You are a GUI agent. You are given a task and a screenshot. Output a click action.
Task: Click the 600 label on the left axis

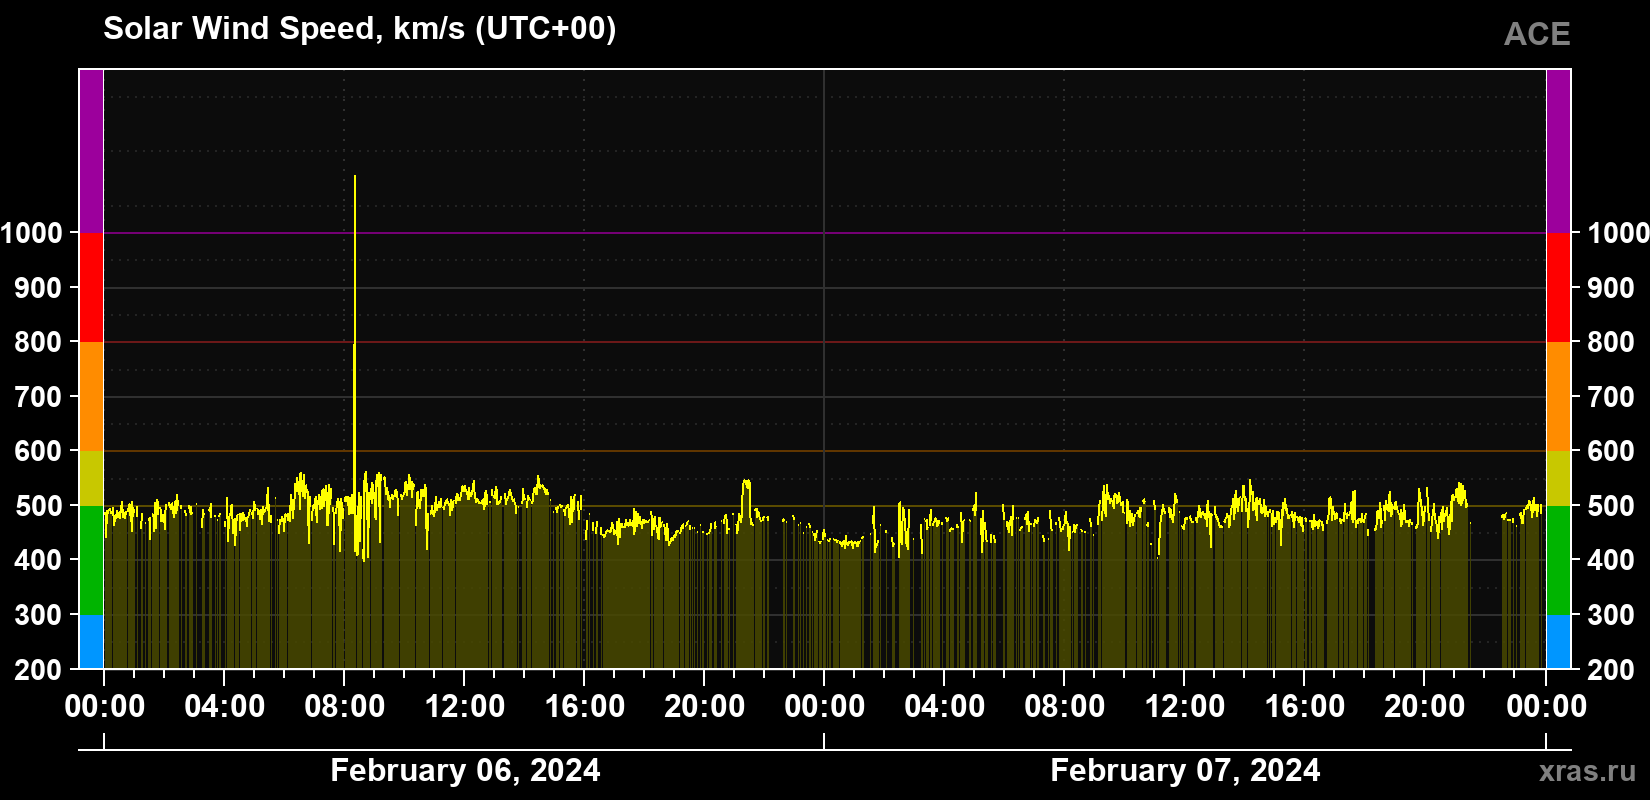pyautogui.click(x=38, y=451)
